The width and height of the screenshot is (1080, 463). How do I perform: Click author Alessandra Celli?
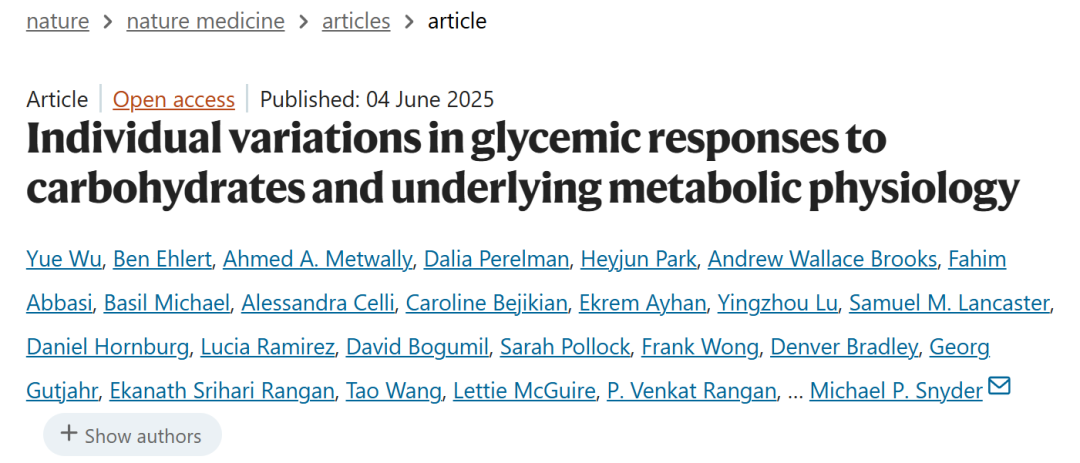click(x=318, y=303)
